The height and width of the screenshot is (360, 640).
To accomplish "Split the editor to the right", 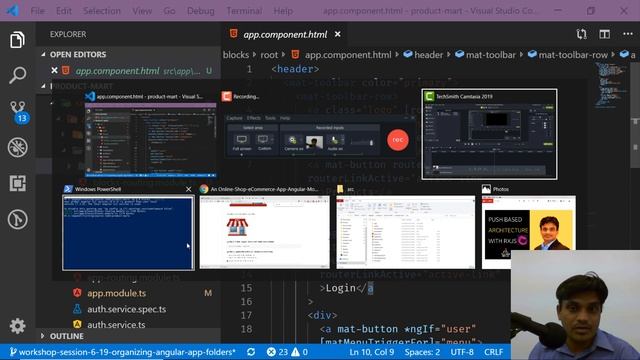I will 604,34.
